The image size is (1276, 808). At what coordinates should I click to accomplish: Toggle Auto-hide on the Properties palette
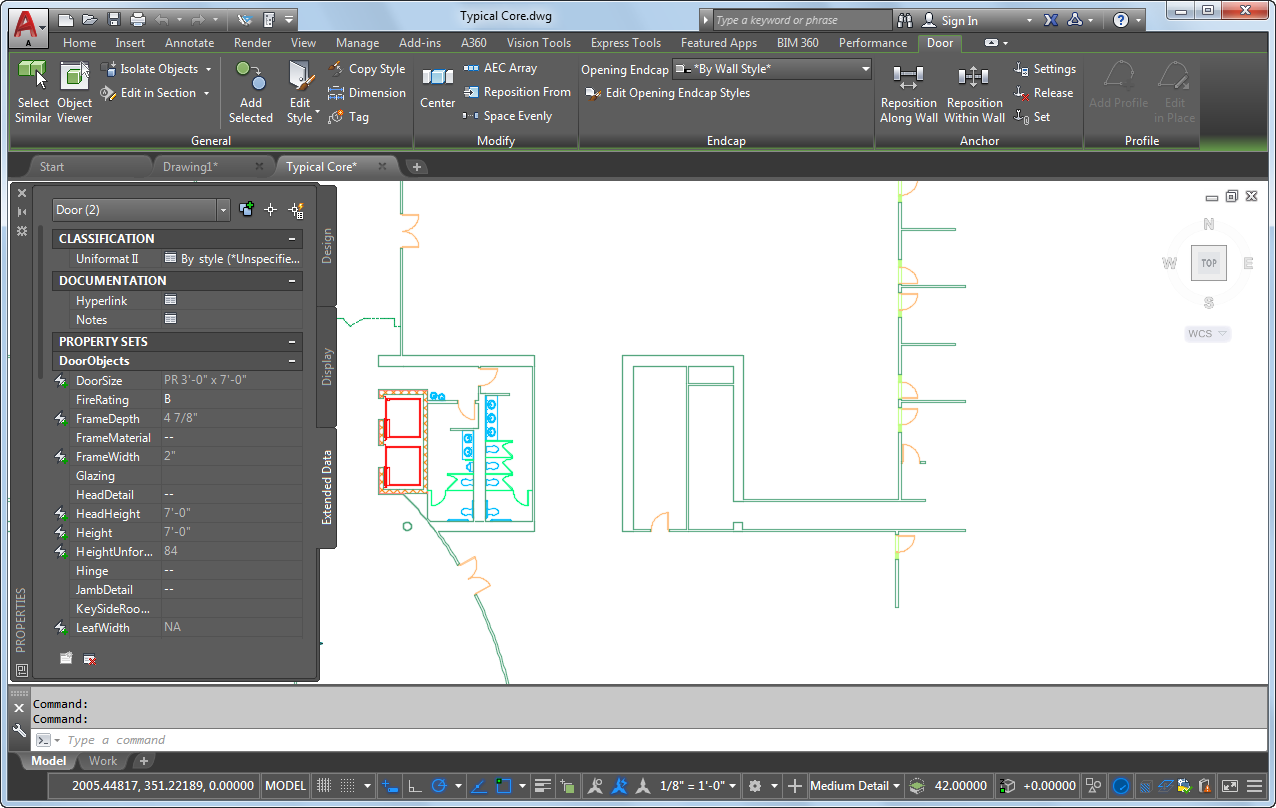point(21,211)
